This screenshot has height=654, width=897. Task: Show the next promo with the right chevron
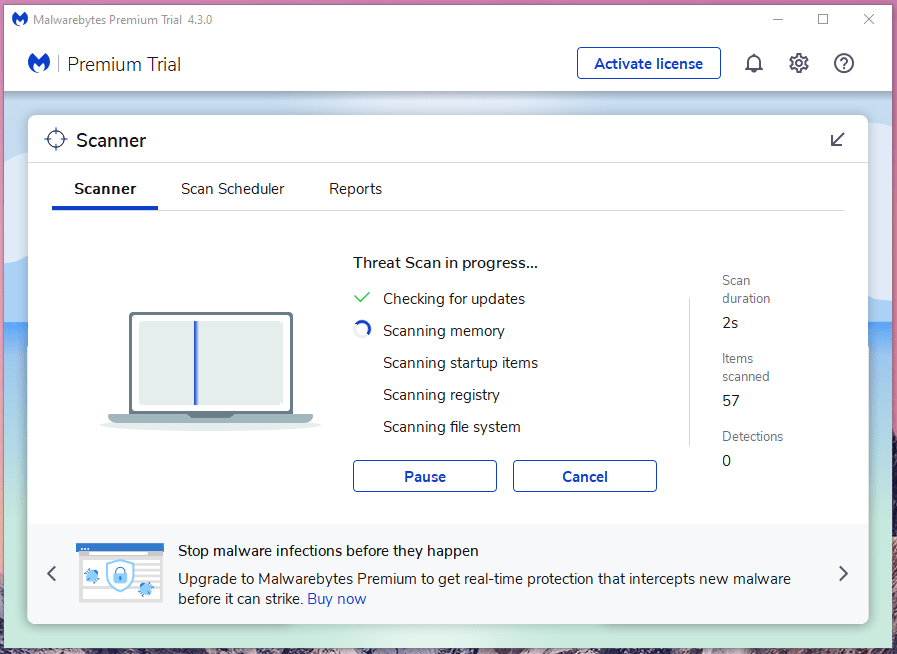click(x=843, y=573)
